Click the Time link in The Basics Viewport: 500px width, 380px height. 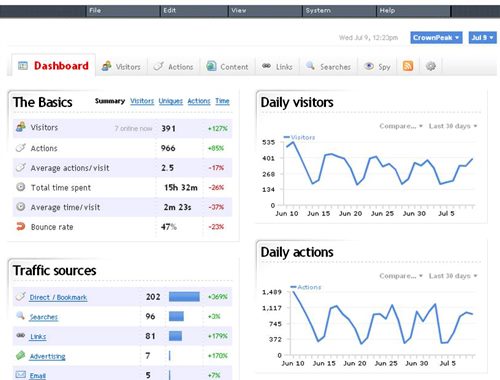pos(222,101)
